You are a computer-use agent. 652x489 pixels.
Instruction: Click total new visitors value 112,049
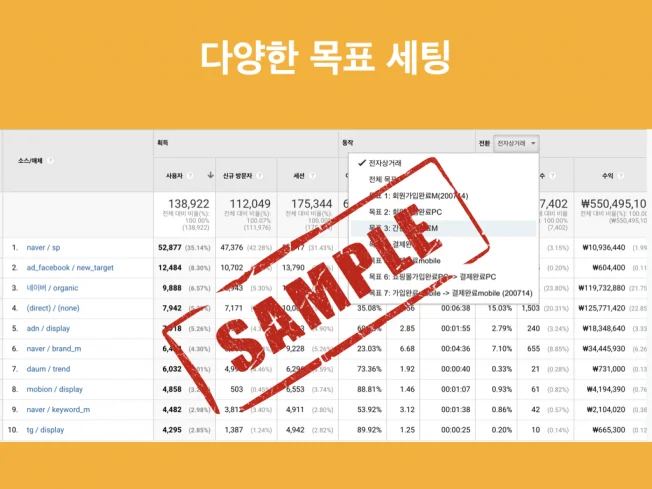point(250,204)
